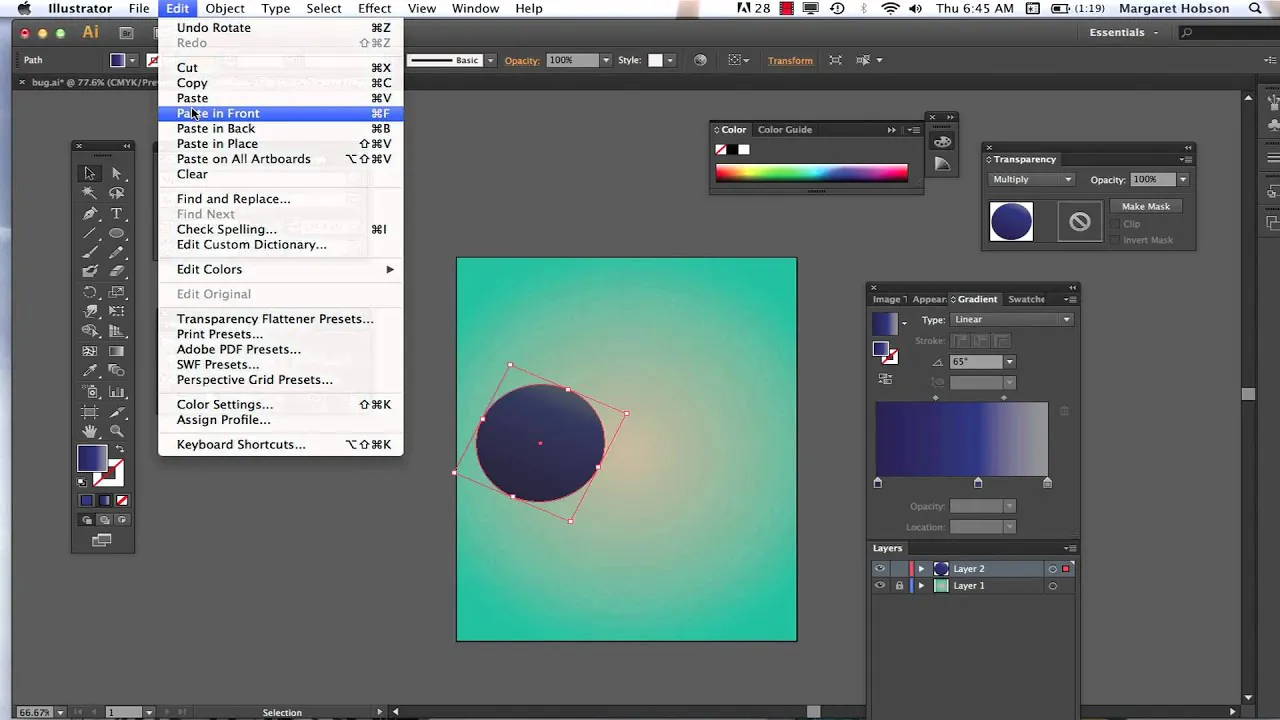The image size is (1280, 720).
Task: Click the Transparency mask empty thumbnail icon
Action: click(1079, 222)
